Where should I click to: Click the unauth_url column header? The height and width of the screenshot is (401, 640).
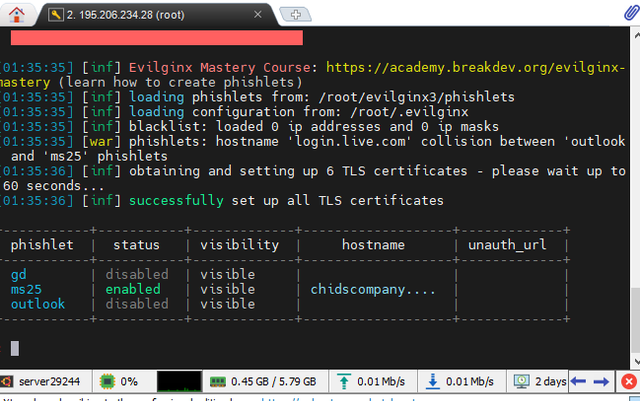[x=507, y=245]
